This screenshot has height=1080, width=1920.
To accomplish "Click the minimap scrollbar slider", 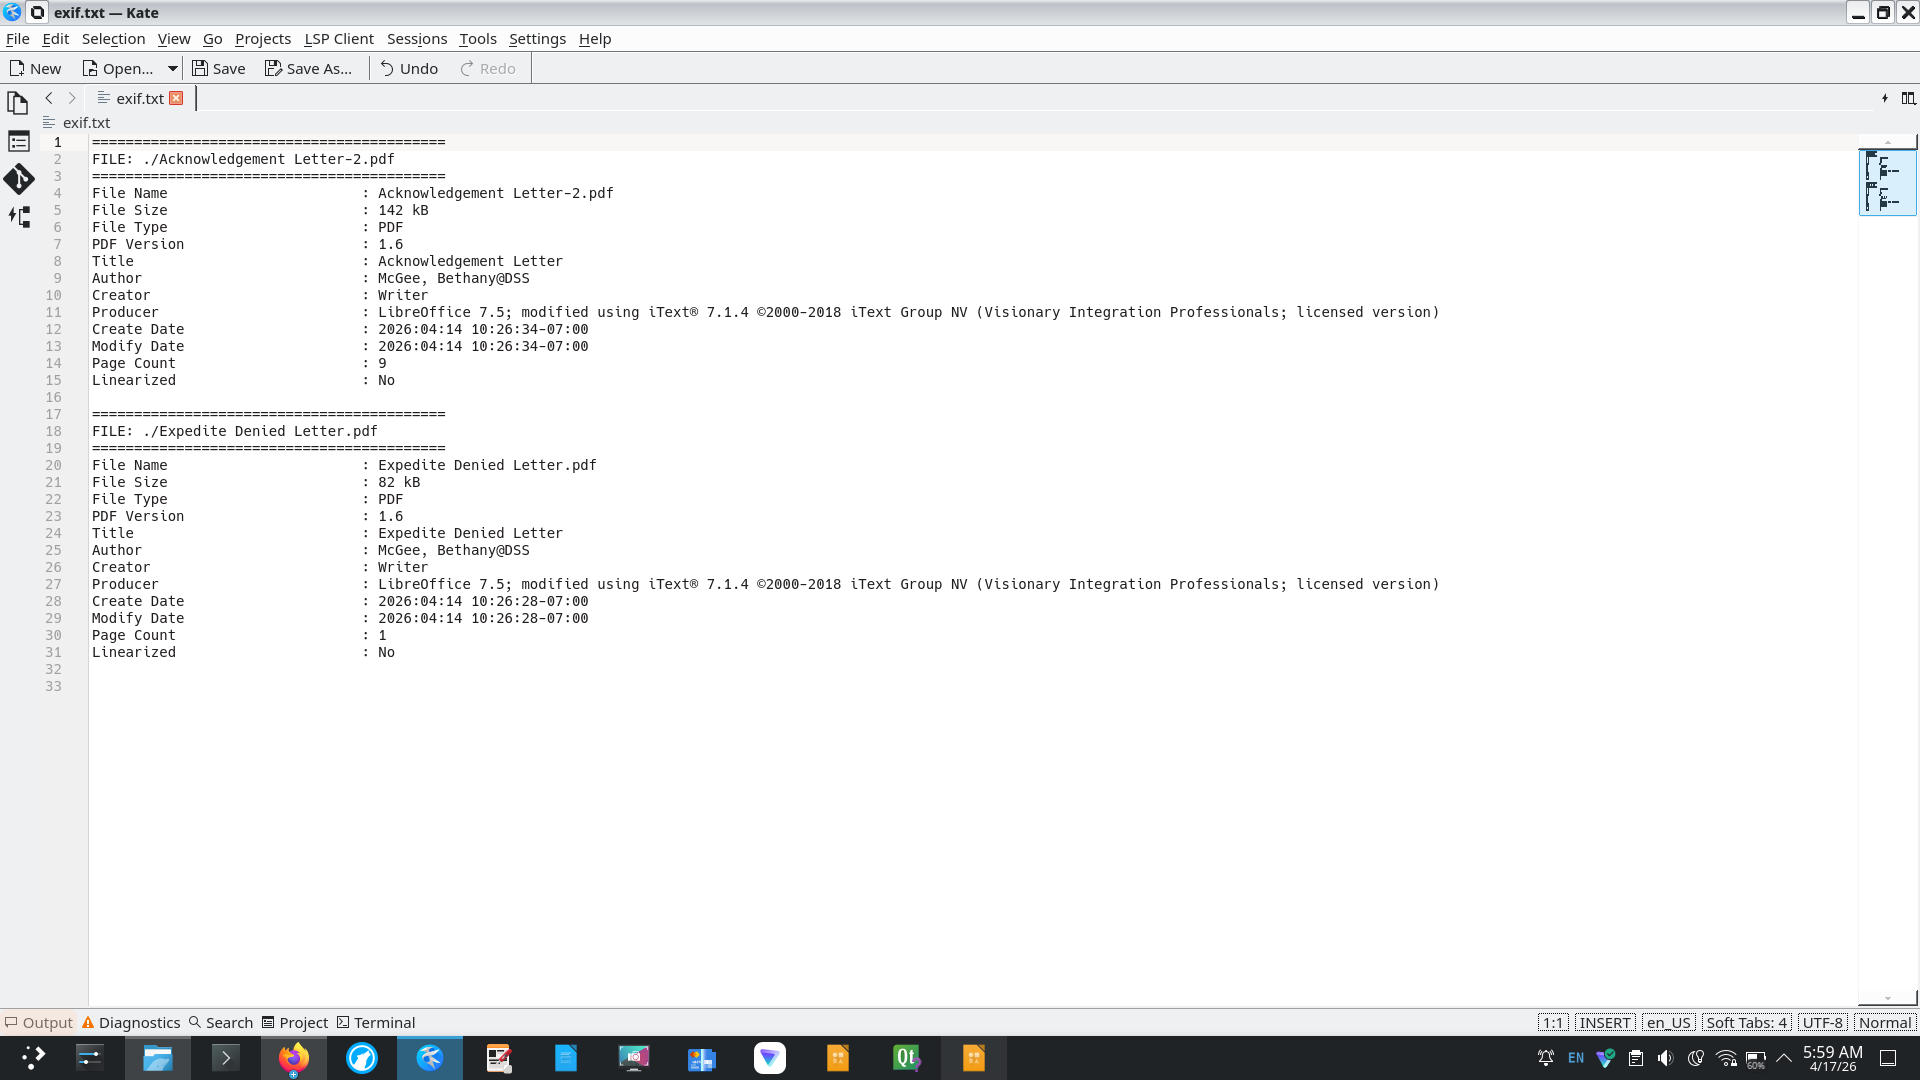I will tap(1887, 182).
